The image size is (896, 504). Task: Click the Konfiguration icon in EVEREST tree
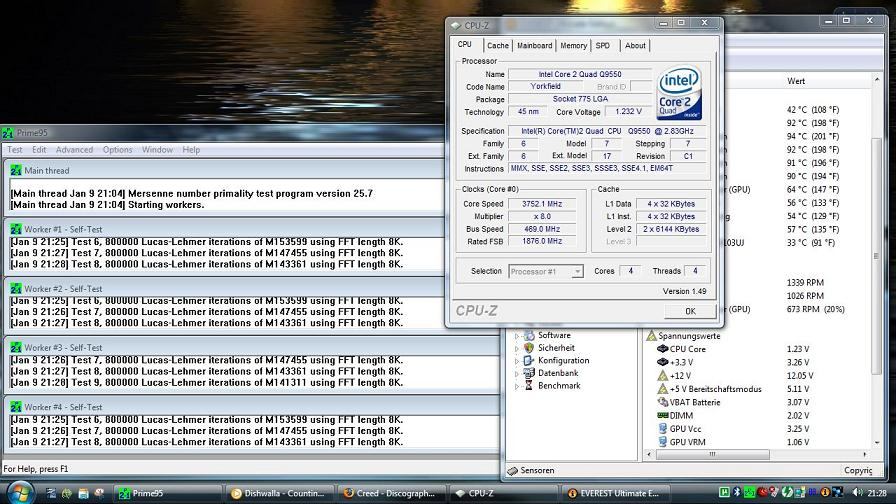tap(529, 361)
